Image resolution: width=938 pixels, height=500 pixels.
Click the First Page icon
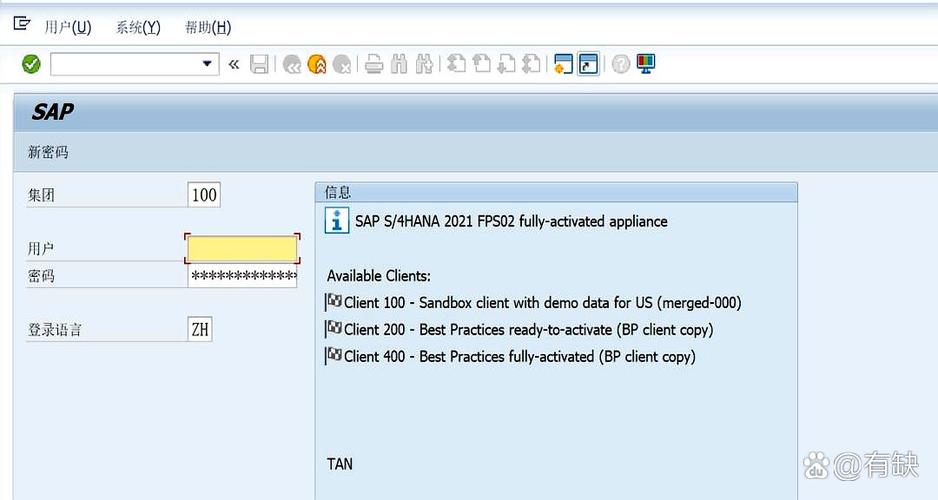coord(456,63)
